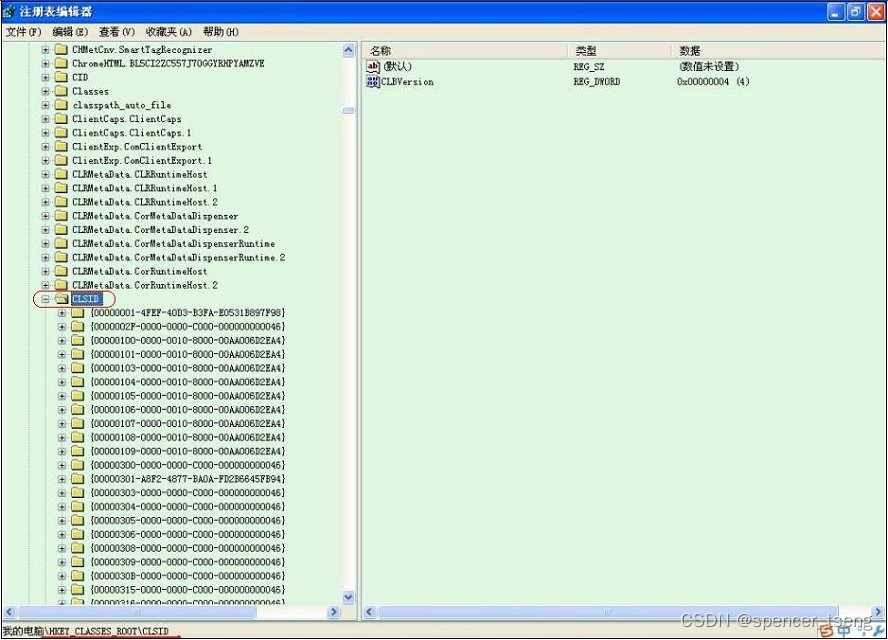888x640 pixels.
Task: Collapse the CLSID node with its minus box
Action: [x=44, y=298]
